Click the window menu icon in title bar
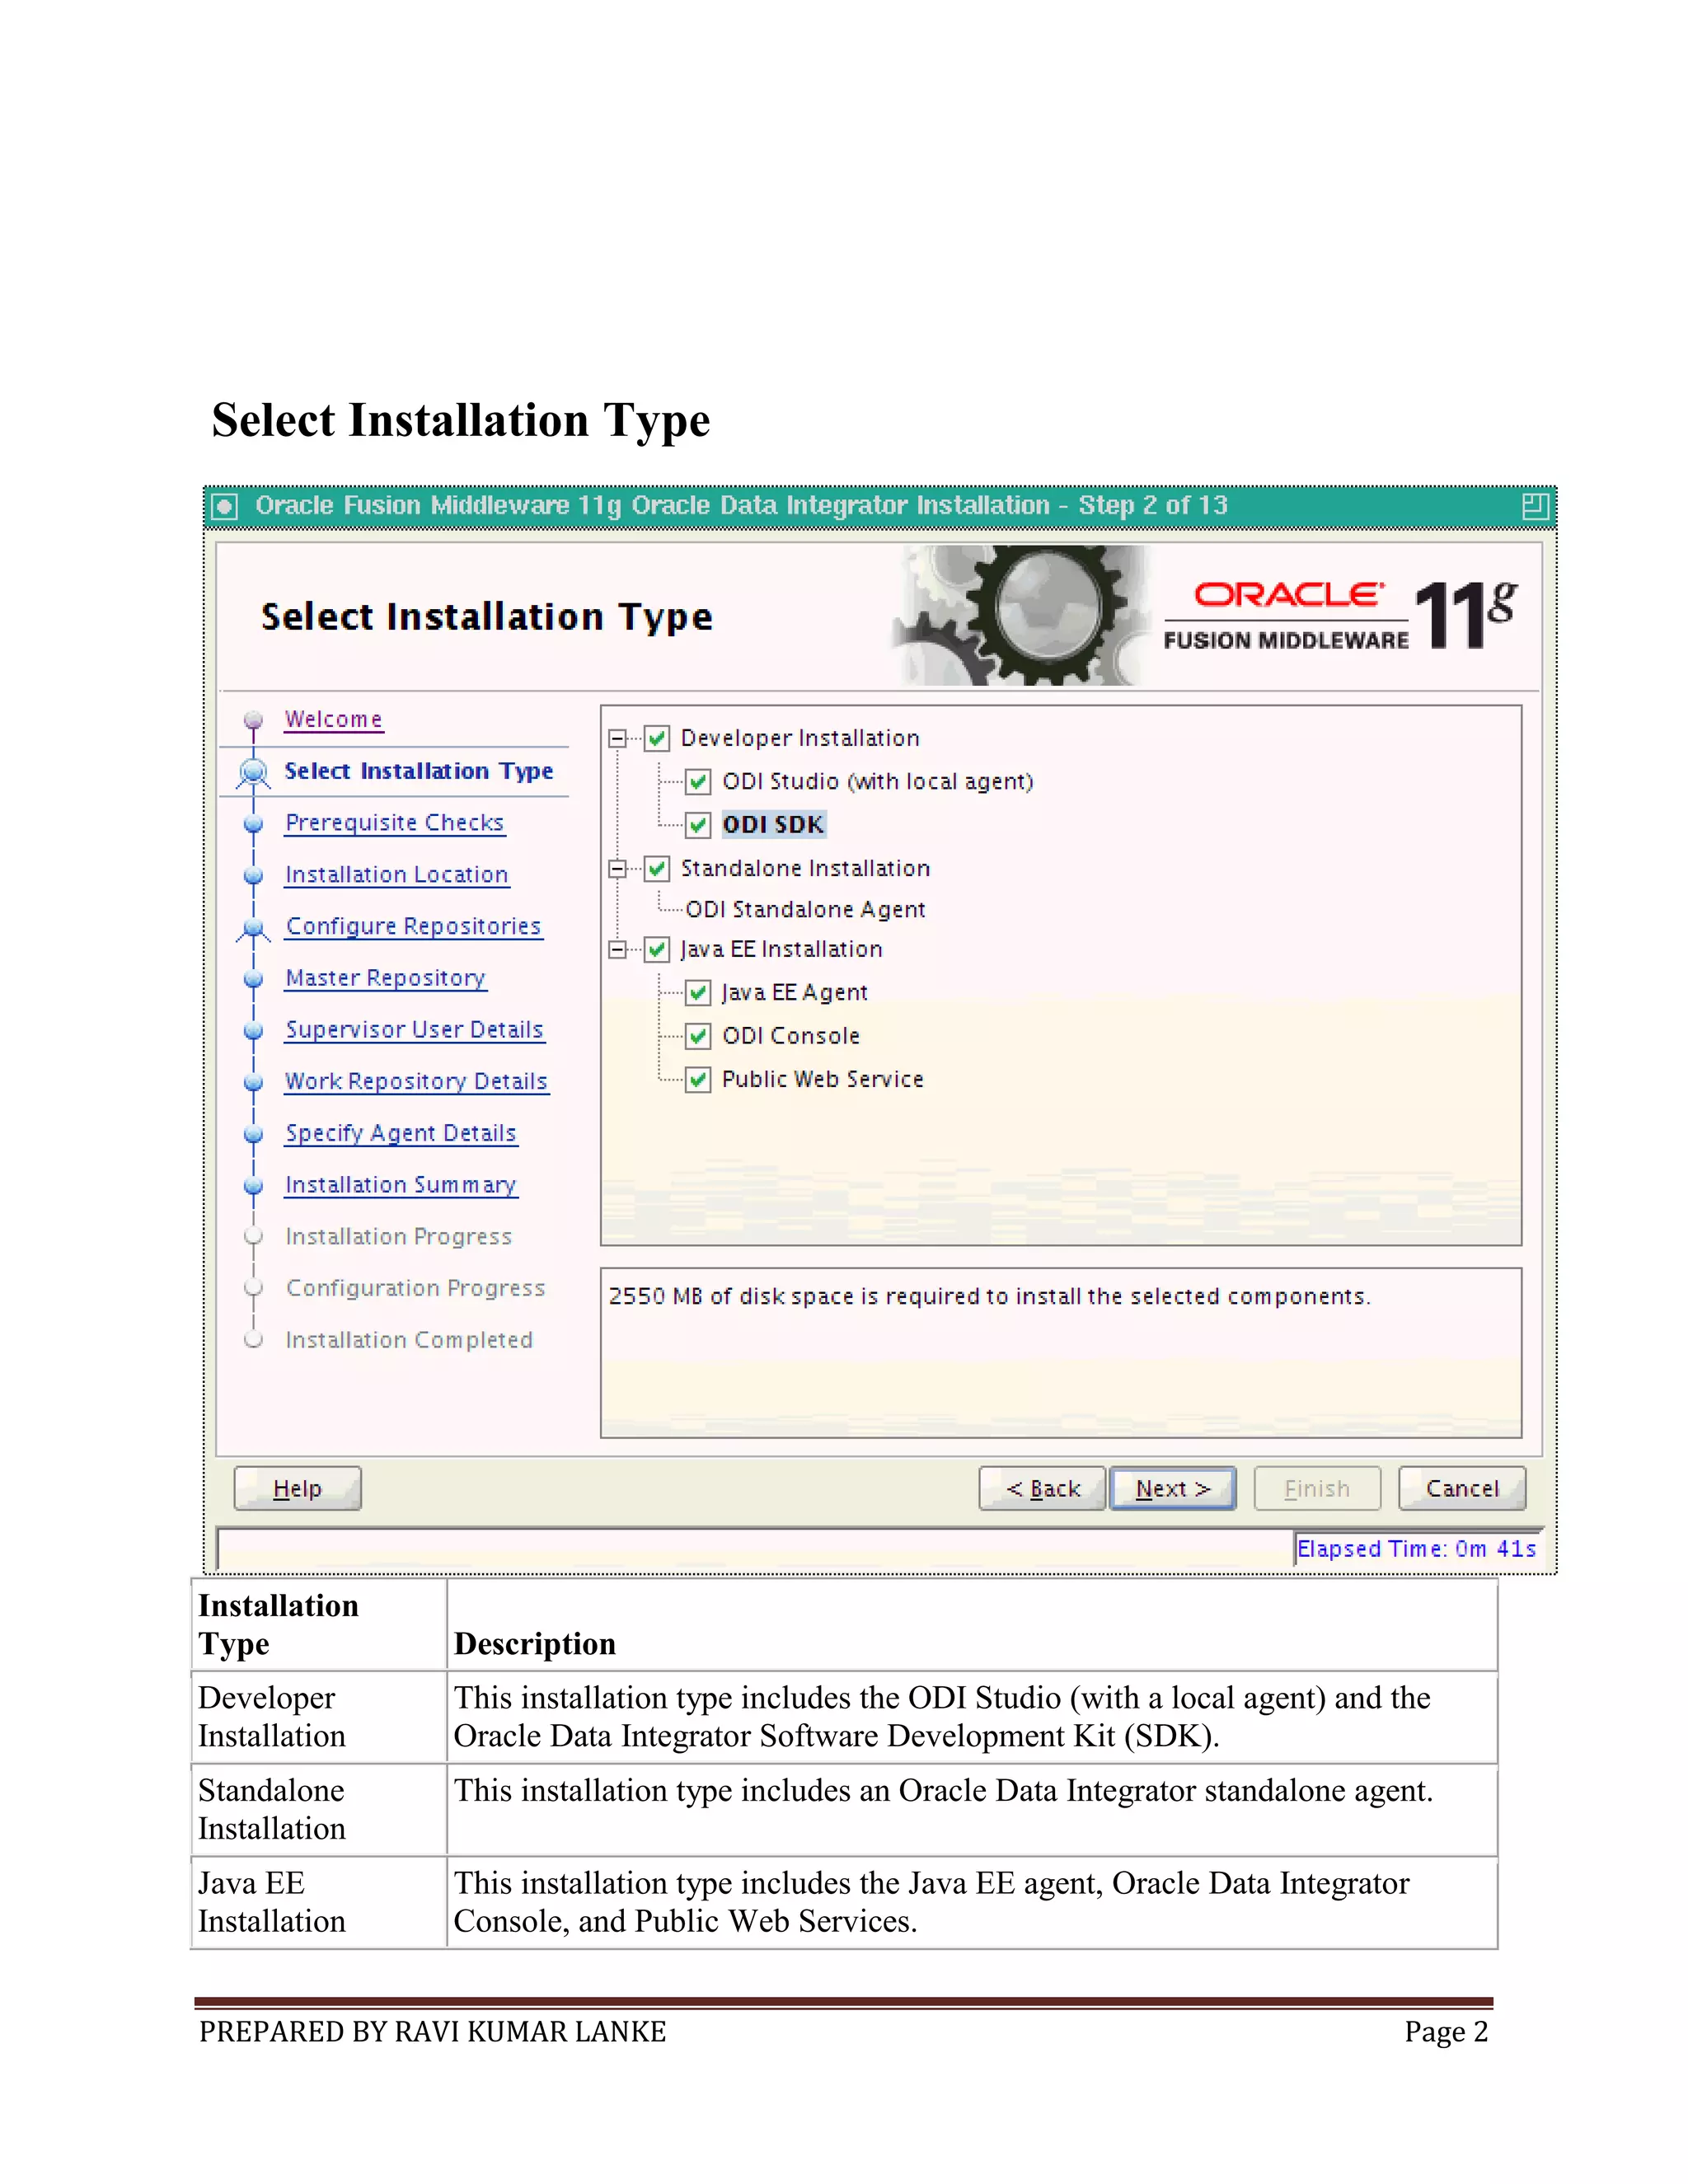The height and width of the screenshot is (2184, 1688). tap(226, 507)
